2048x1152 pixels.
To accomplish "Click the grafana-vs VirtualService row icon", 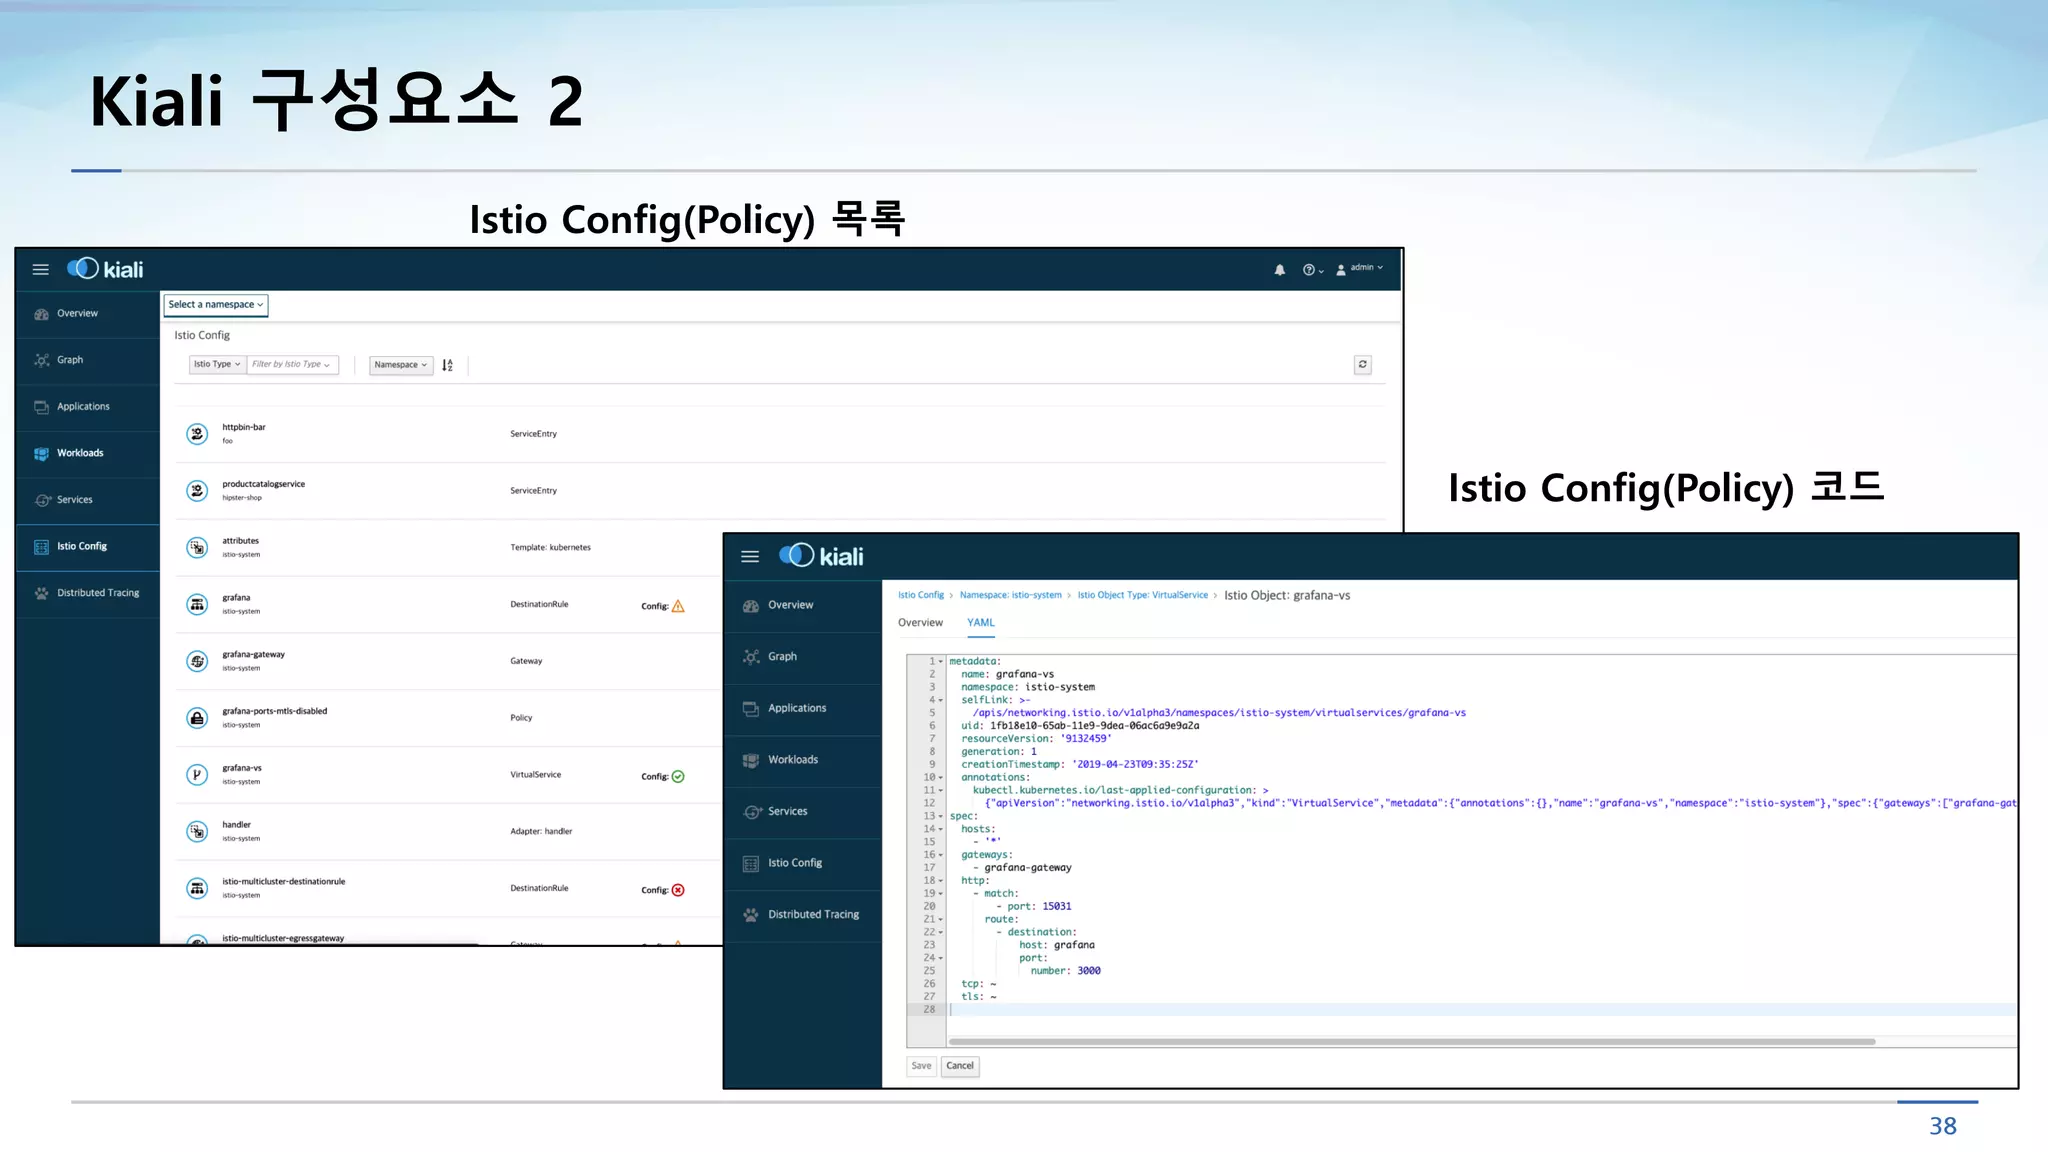I will [x=197, y=775].
